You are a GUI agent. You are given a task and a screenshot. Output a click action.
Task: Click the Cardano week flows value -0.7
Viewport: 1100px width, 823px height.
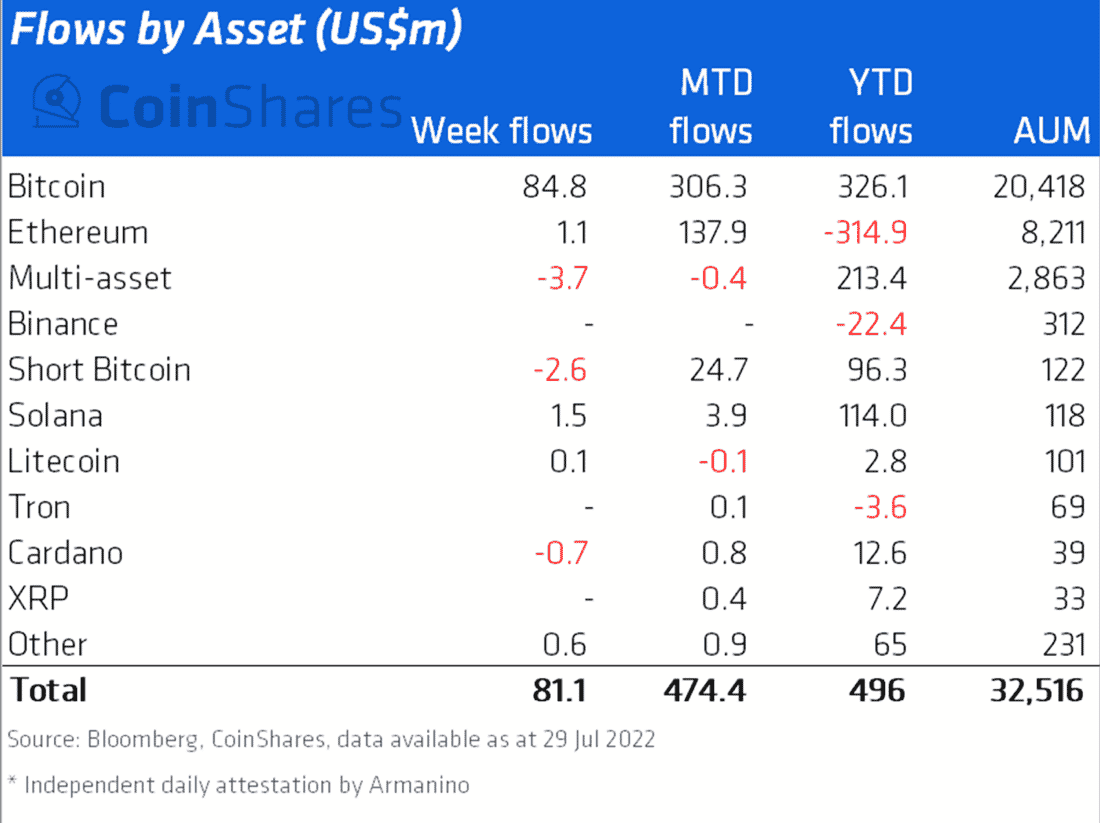click(561, 553)
